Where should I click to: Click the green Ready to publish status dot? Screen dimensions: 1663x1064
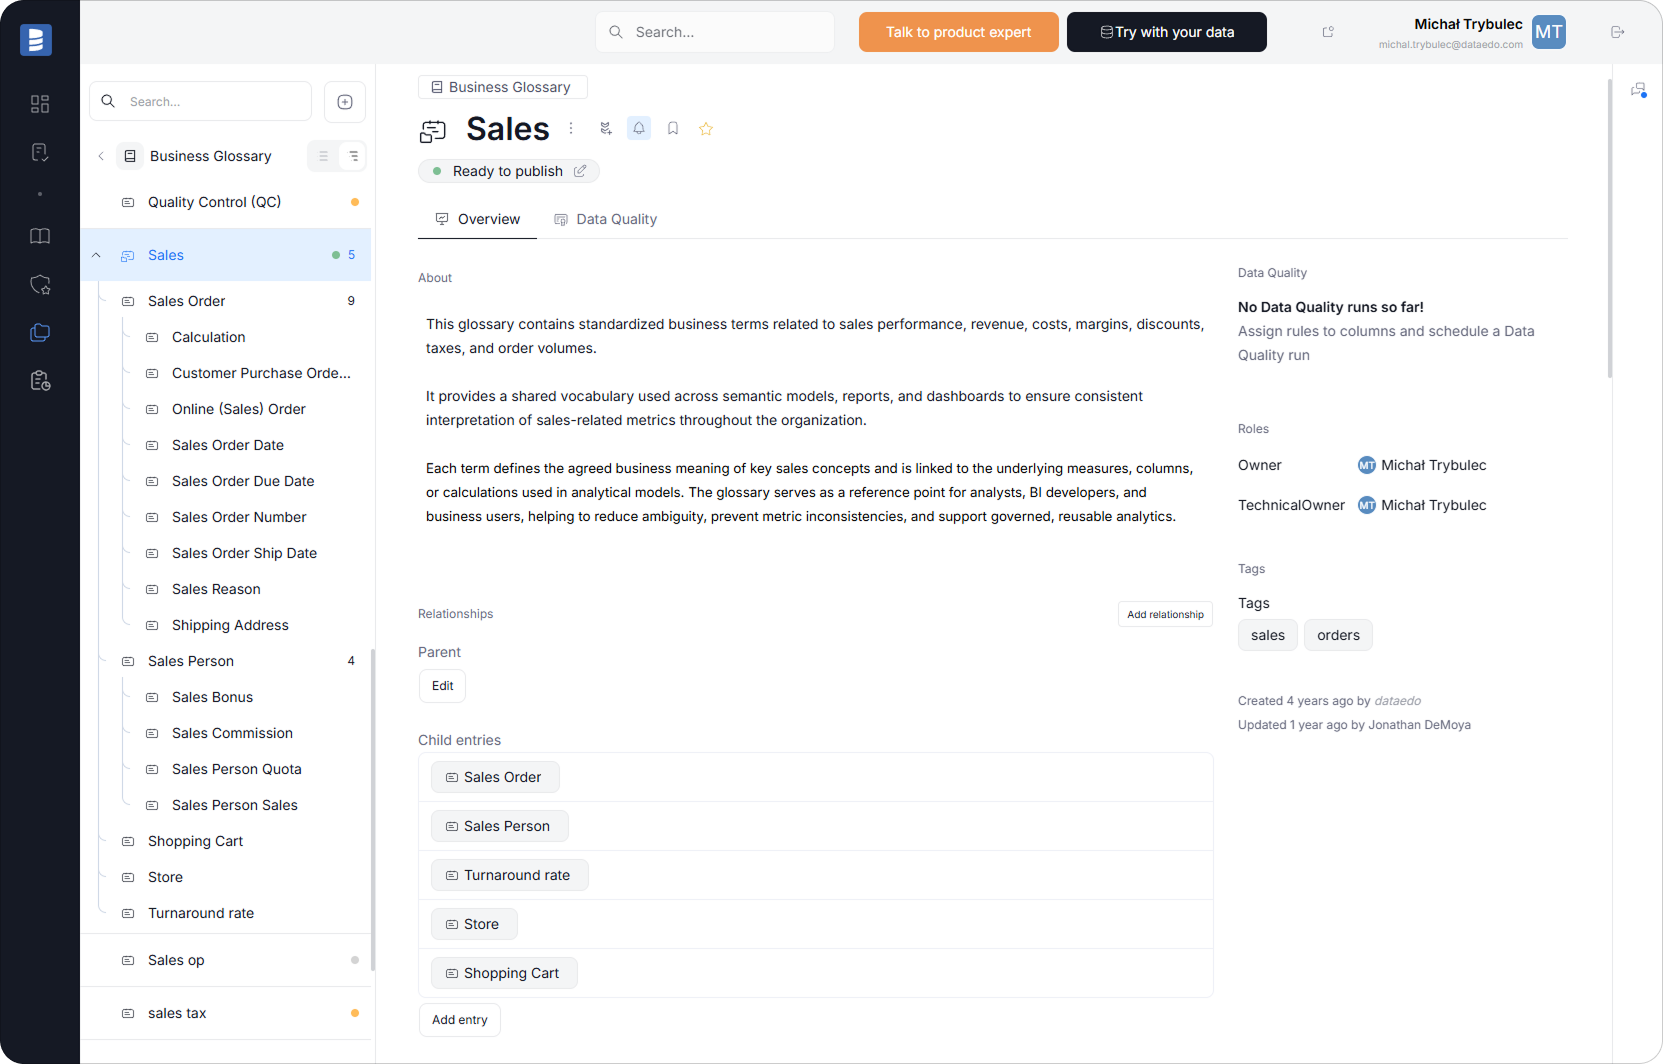coord(436,171)
